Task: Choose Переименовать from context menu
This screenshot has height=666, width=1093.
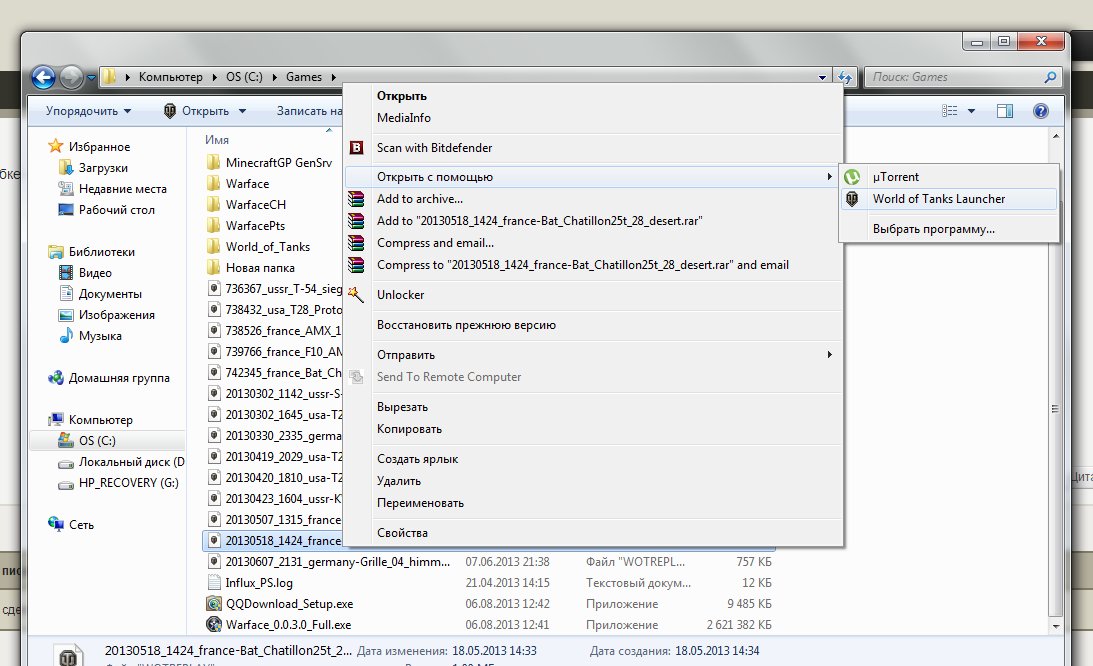Action: point(420,503)
